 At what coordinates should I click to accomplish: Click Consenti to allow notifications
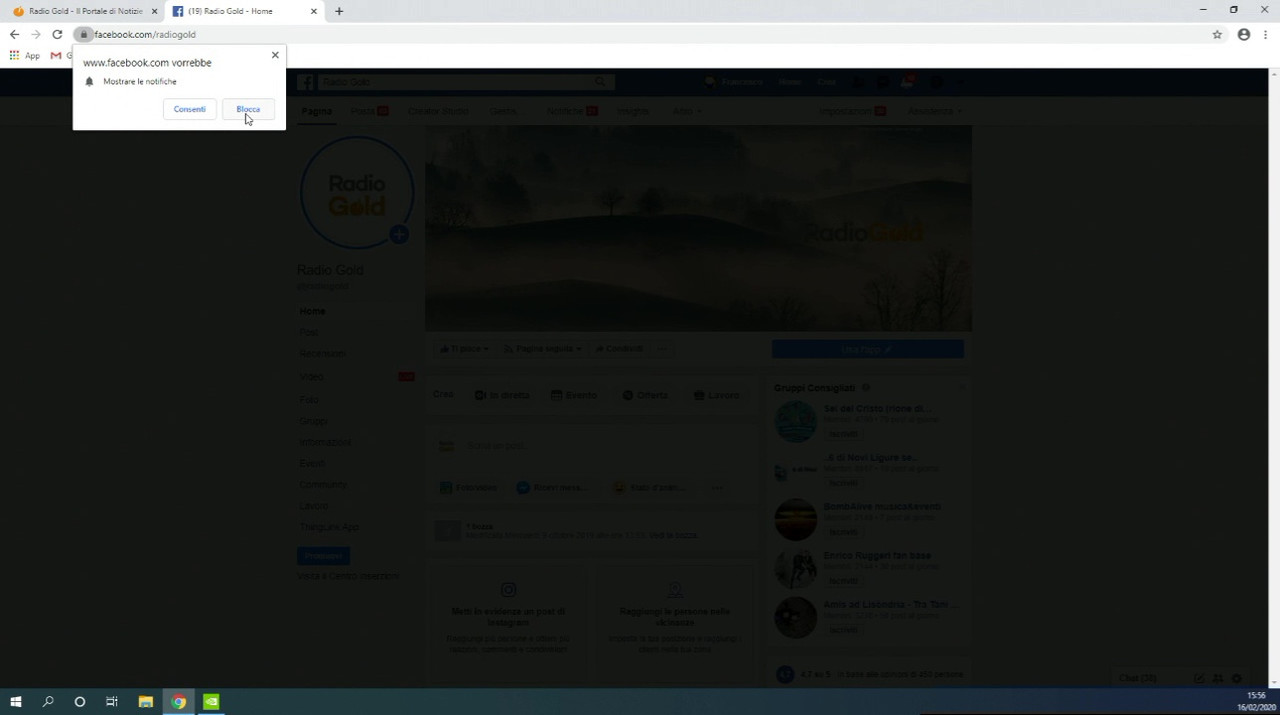[189, 109]
